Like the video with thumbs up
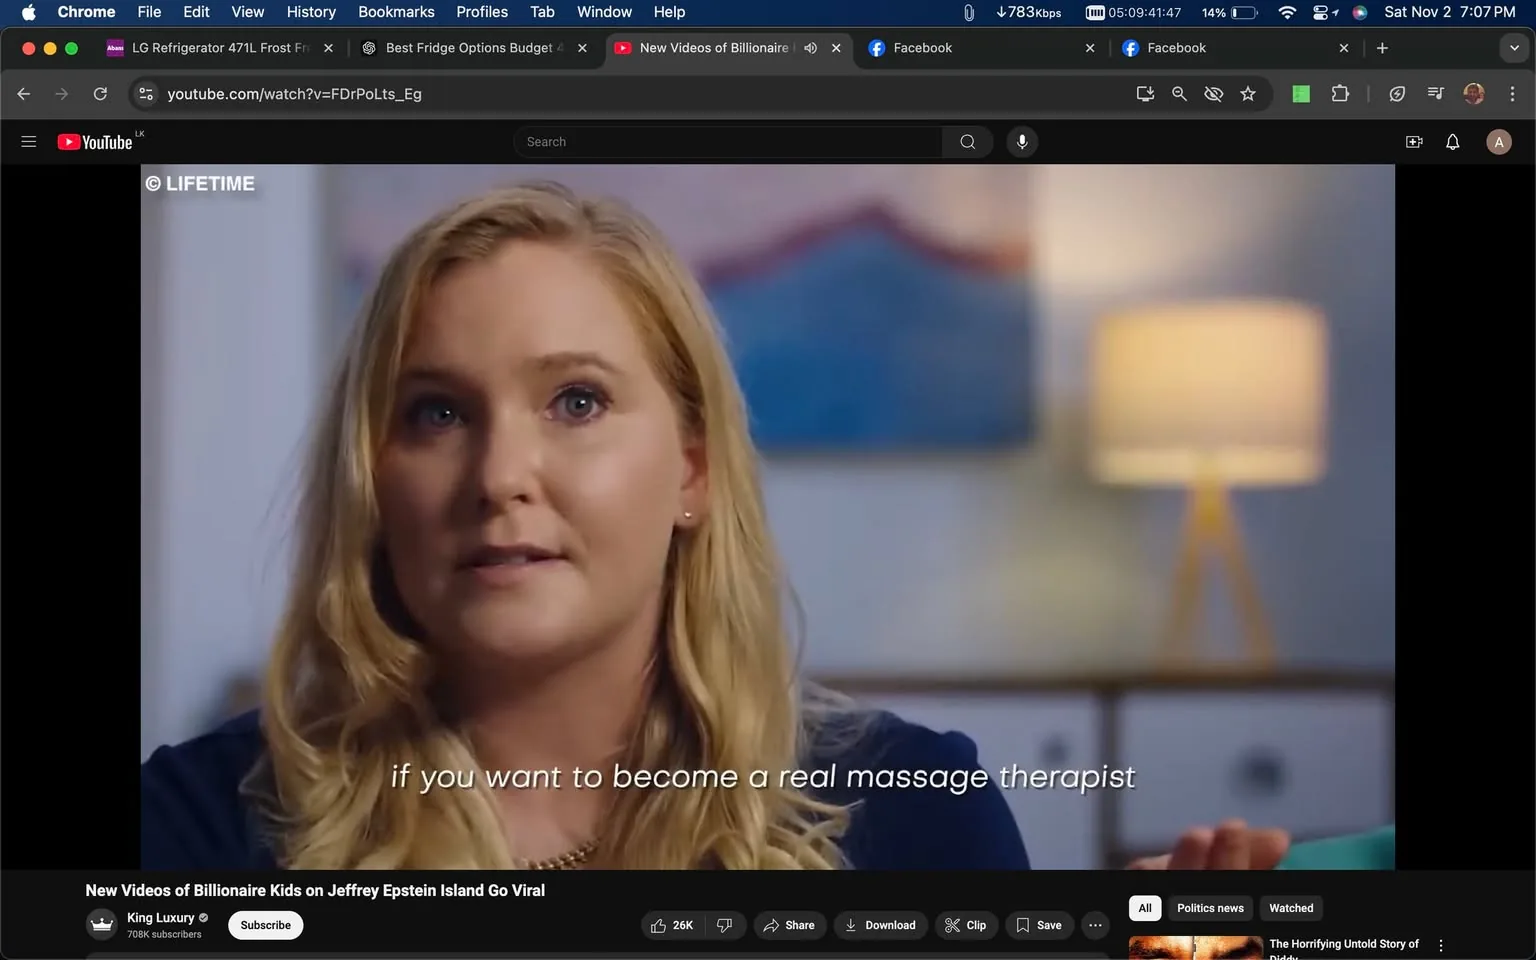1536x960 pixels. point(672,925)
